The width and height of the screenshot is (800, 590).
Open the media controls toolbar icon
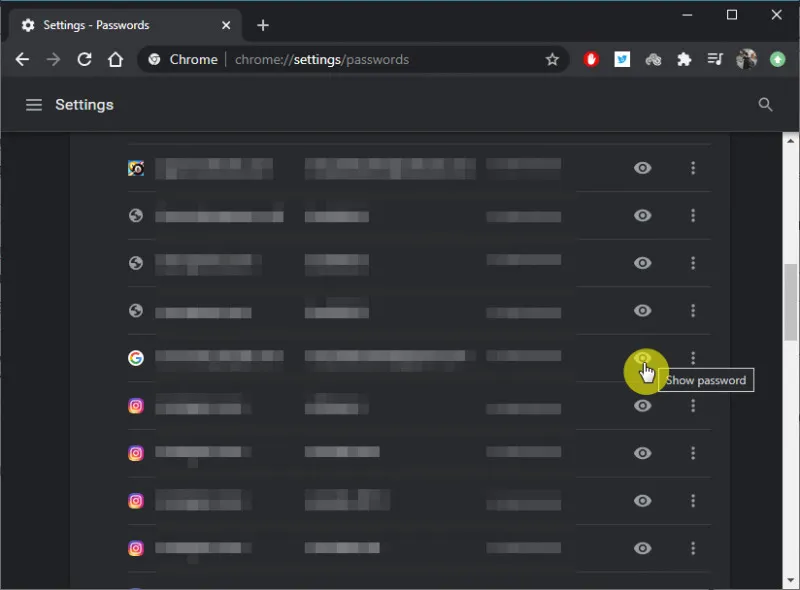(715, 60)
